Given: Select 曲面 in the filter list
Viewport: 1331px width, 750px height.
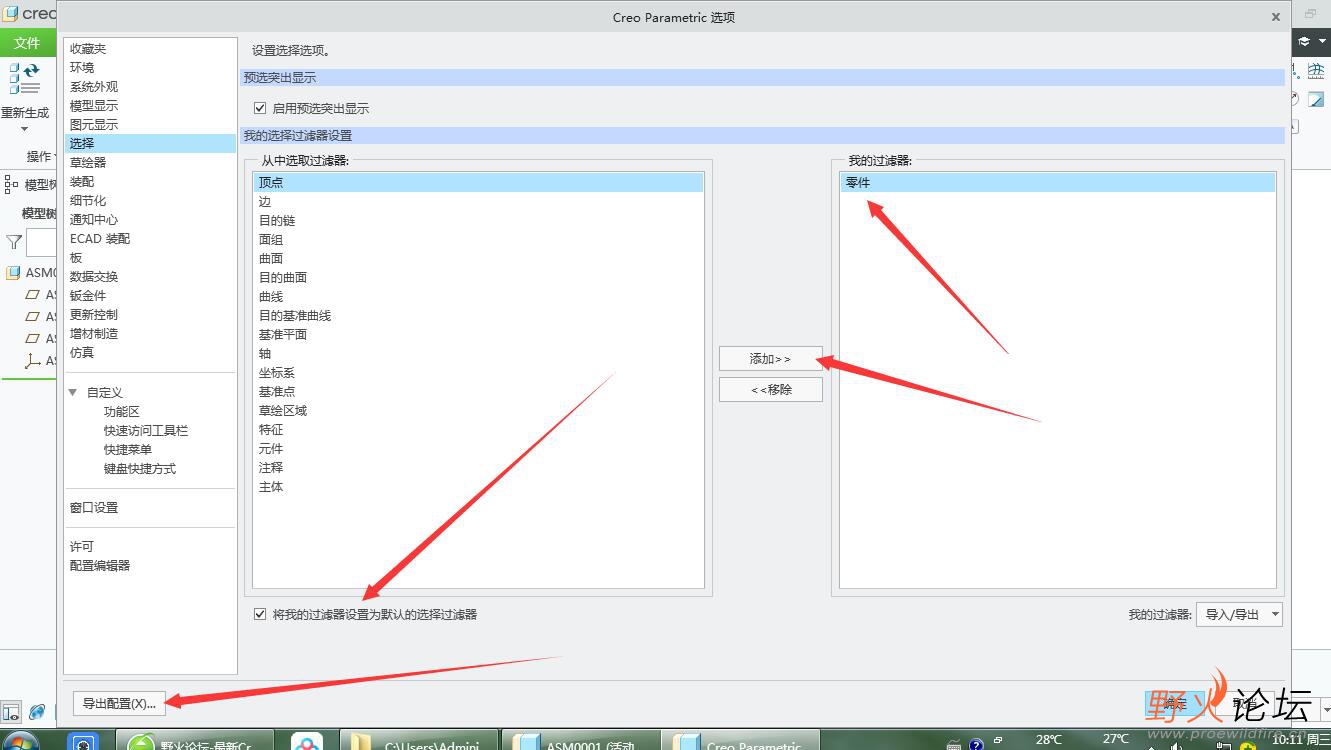Looking at the screenshot, I should [x=478, y=258].
